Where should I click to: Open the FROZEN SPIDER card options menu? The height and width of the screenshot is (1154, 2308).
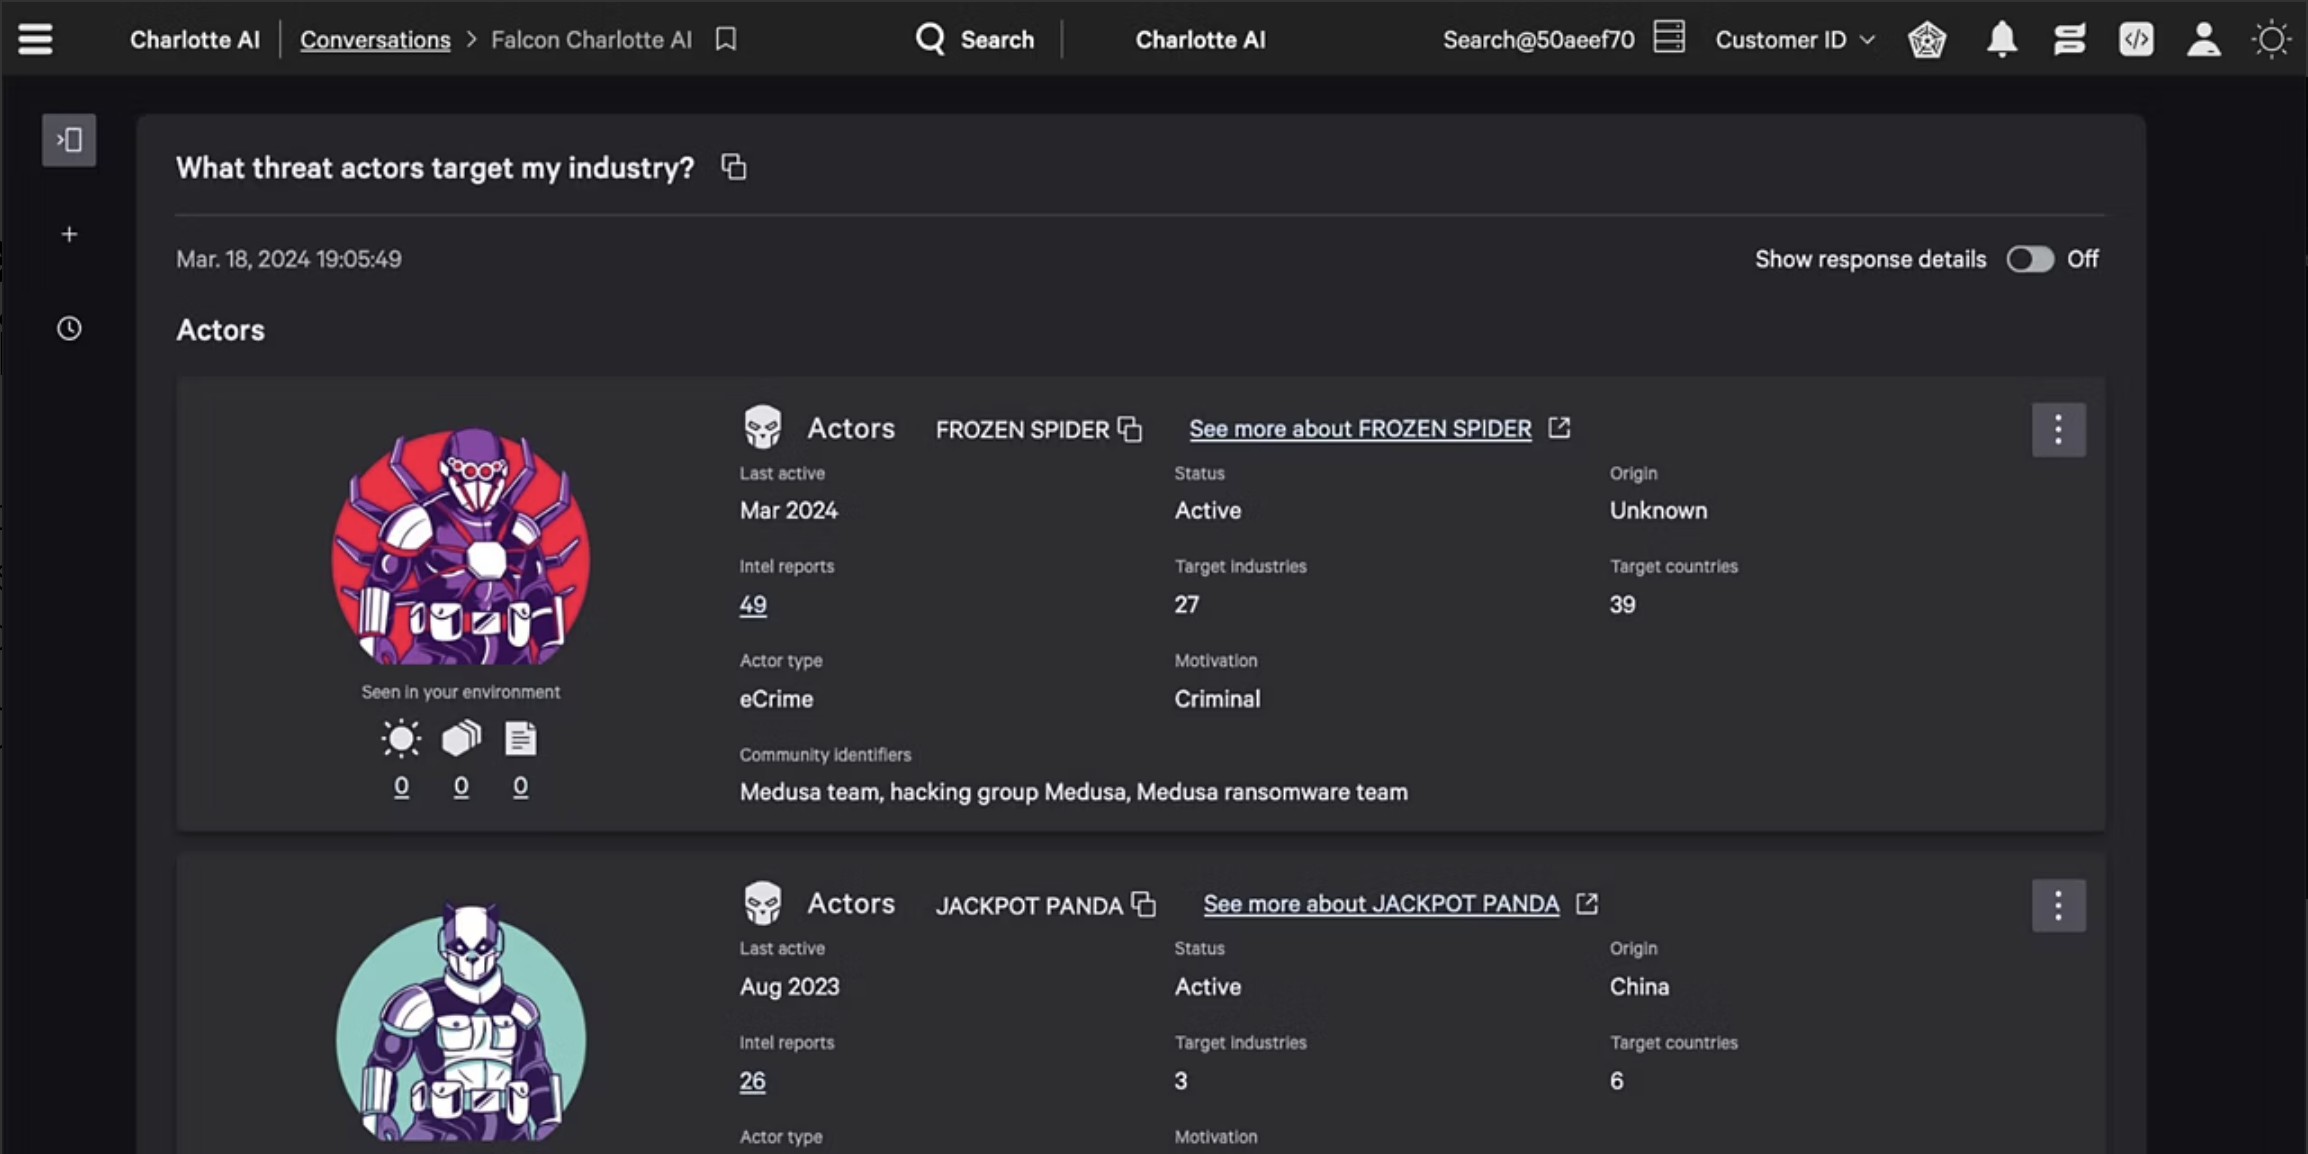pyautogui.click(x=2058, y=430)
